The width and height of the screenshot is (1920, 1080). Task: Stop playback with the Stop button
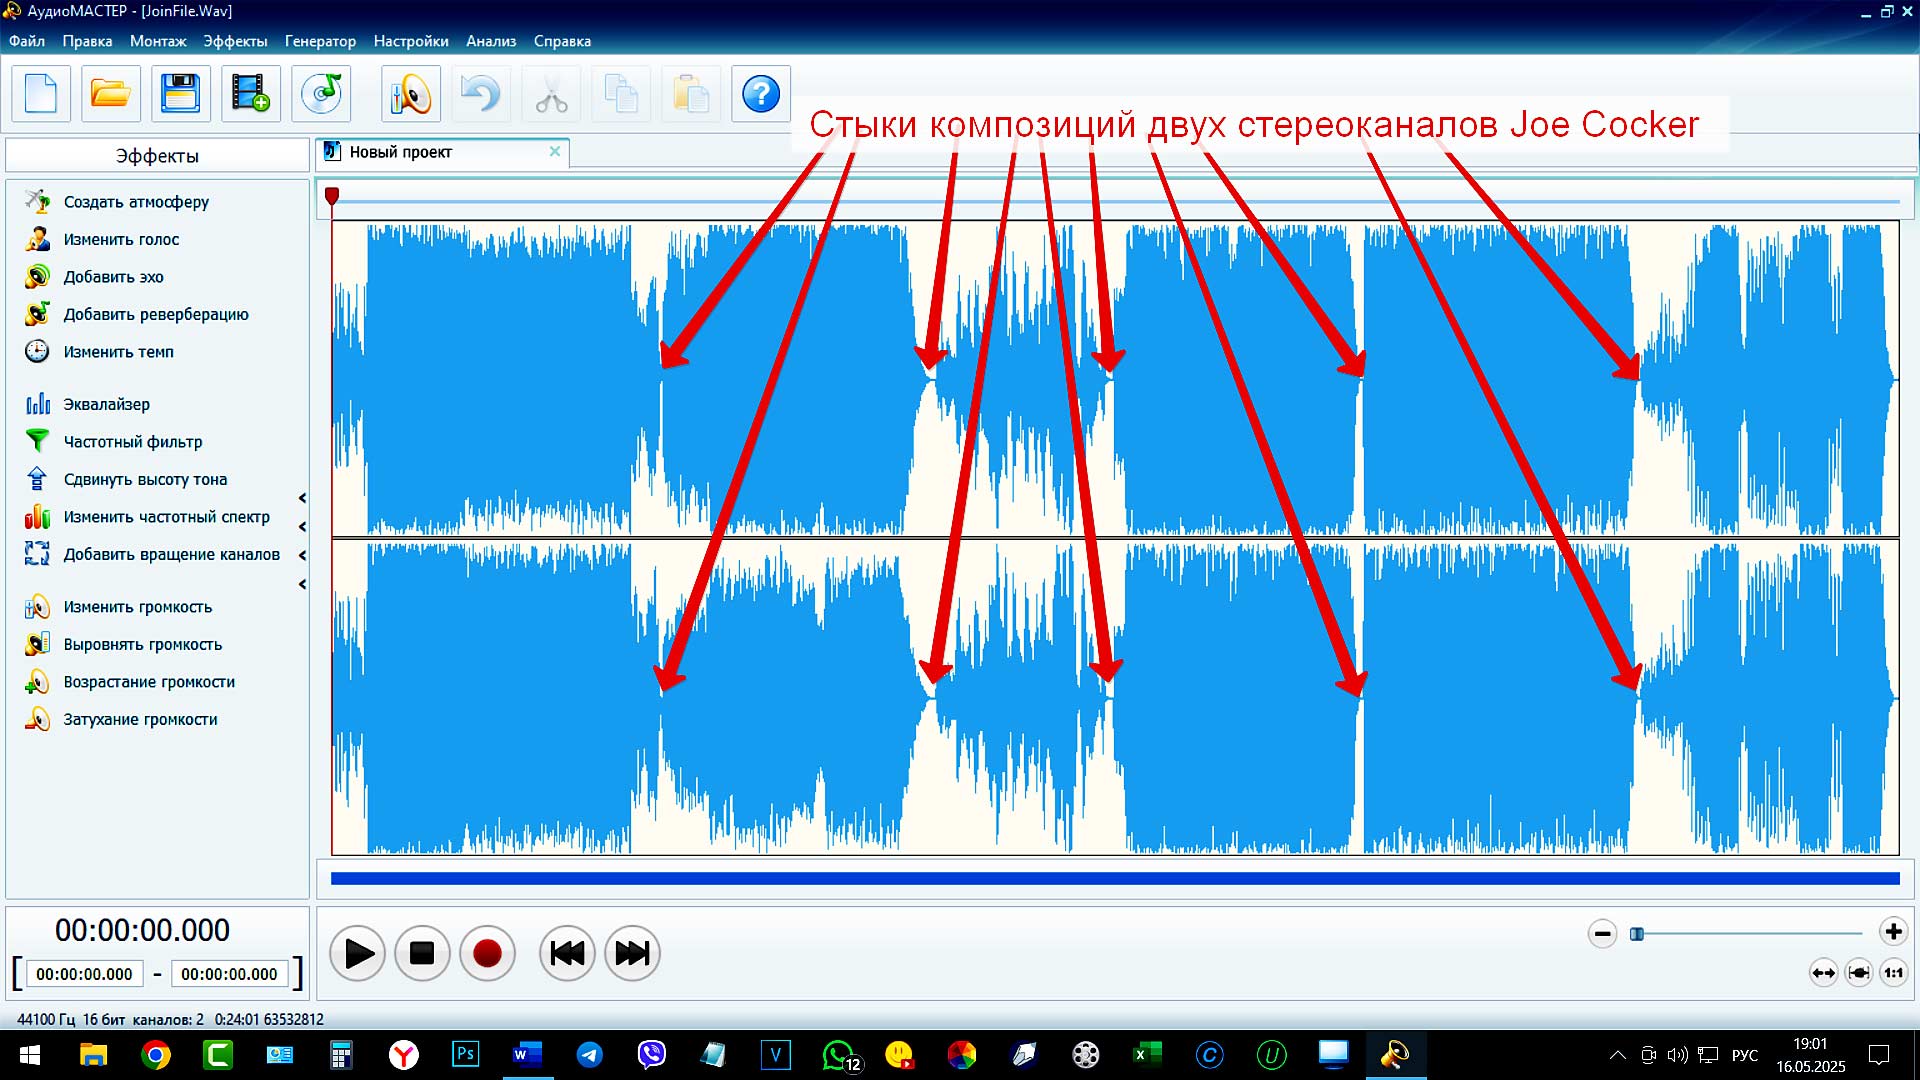click(422, 953)
